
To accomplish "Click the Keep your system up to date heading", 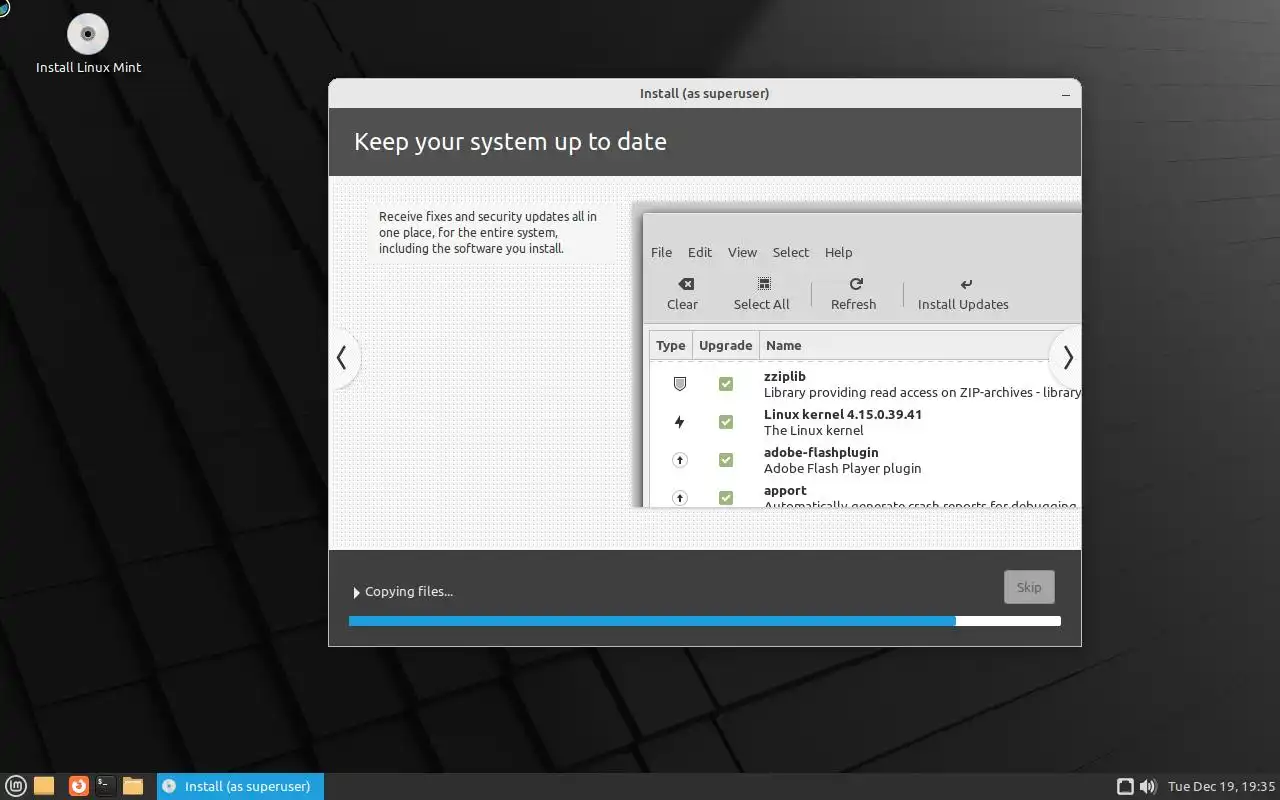I will tap(510, 141).
